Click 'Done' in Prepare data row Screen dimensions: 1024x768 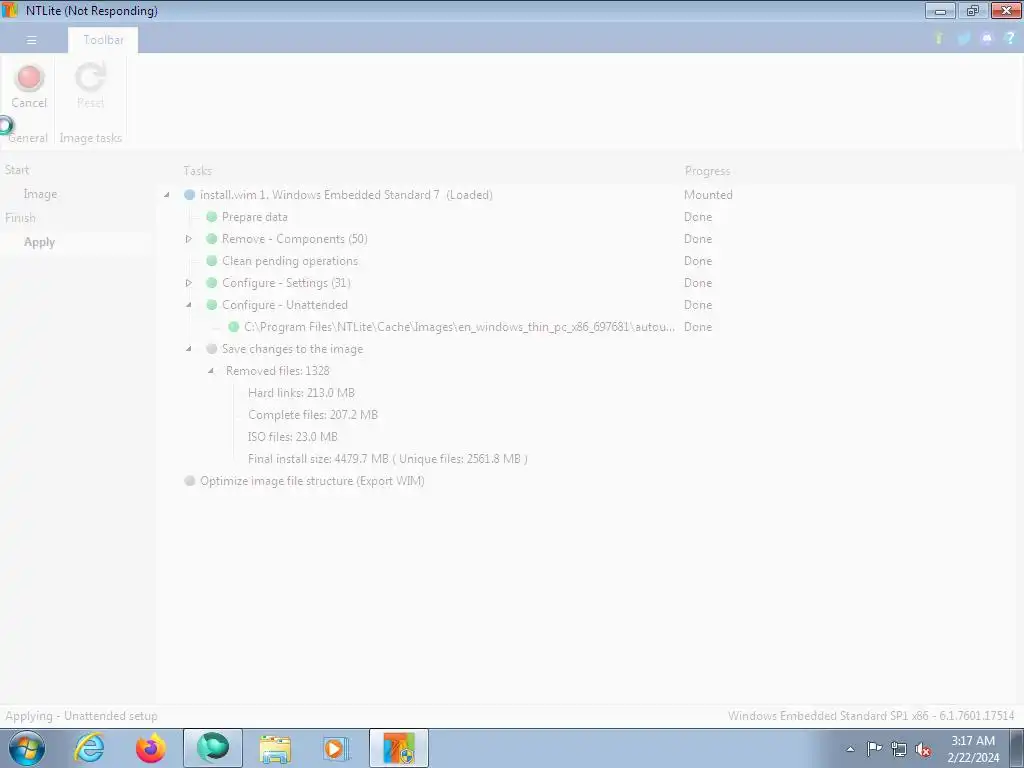point(697,217)
